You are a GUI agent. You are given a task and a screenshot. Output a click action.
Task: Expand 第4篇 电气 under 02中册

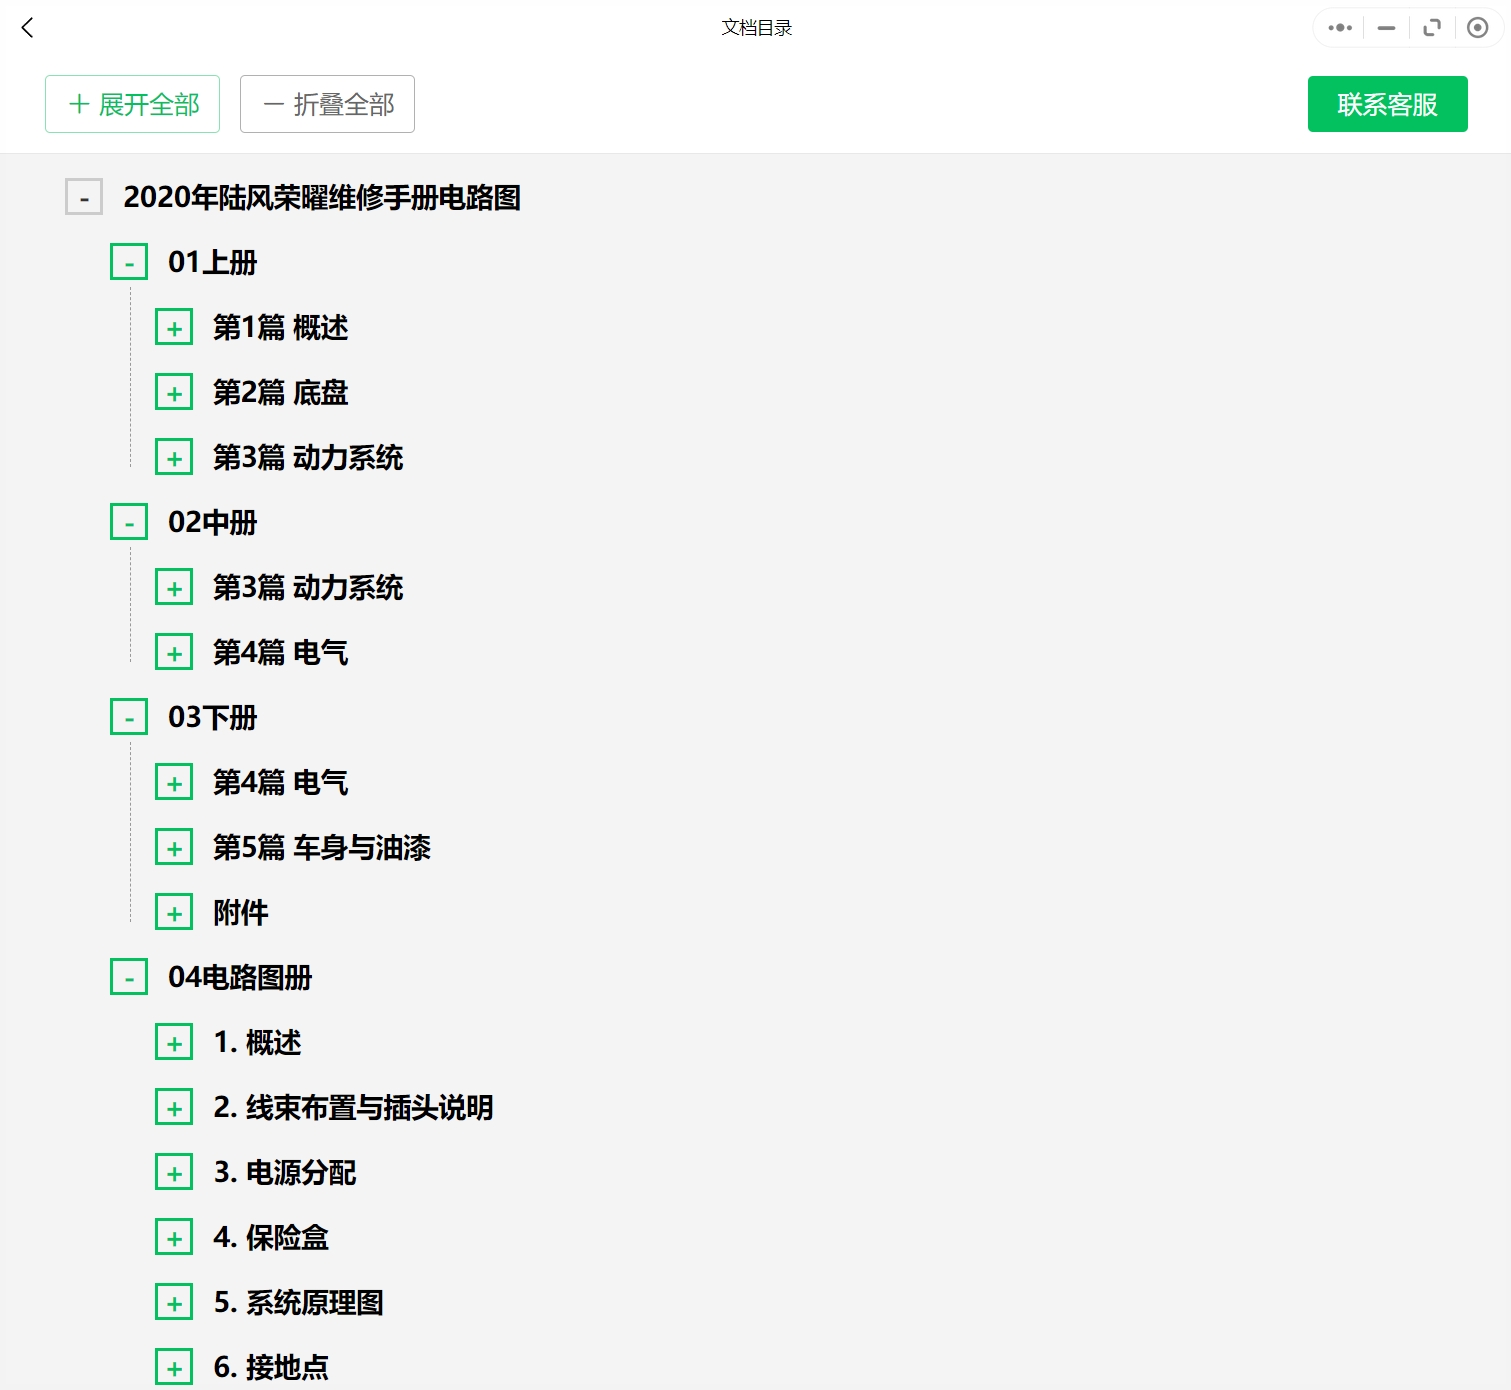click(174, 651)
